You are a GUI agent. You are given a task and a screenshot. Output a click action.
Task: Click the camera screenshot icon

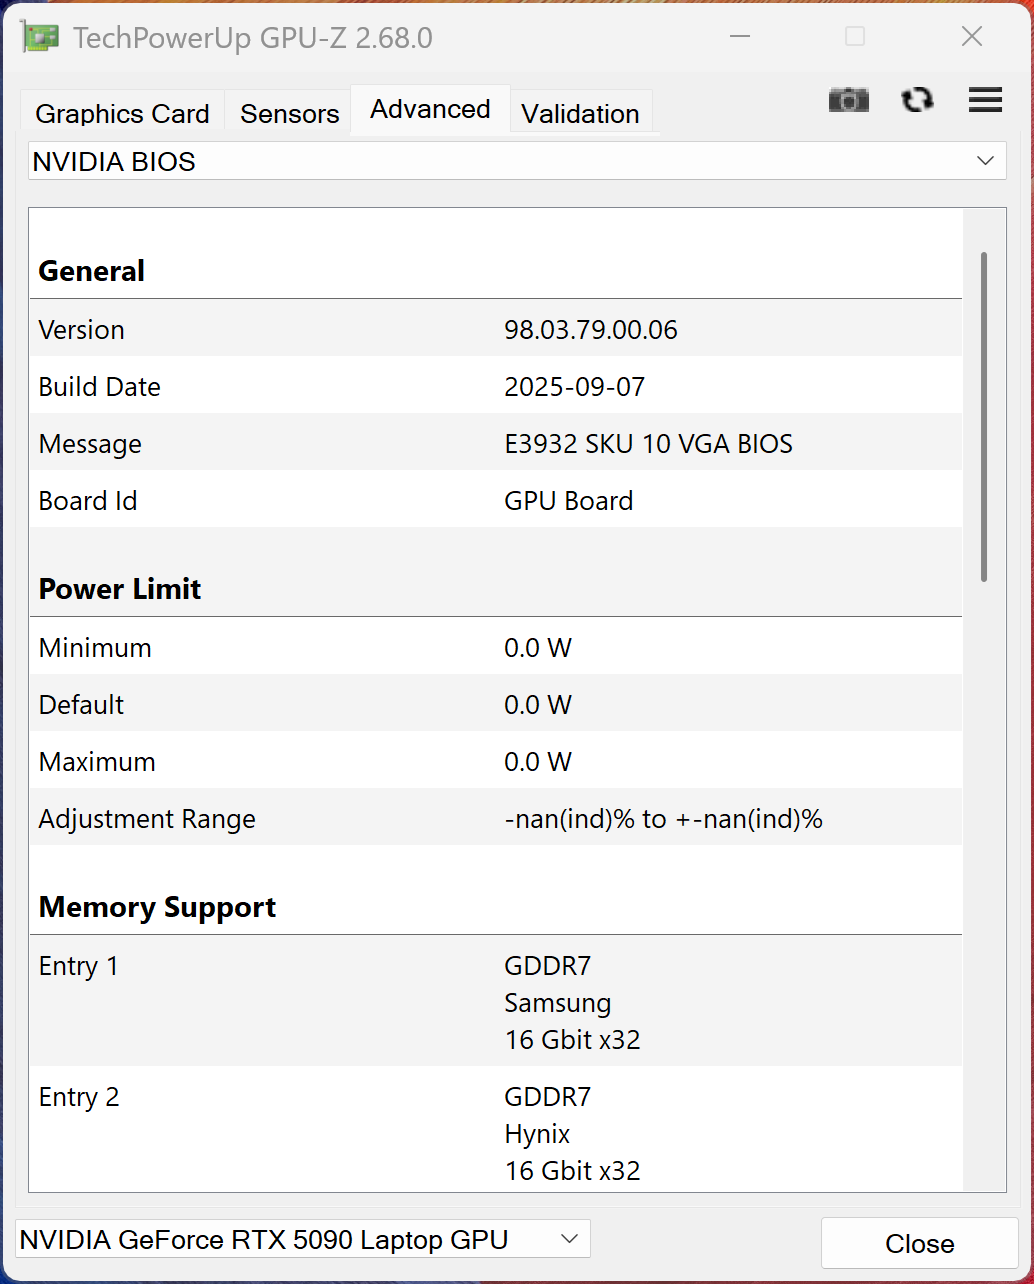[x=848, y=100]
